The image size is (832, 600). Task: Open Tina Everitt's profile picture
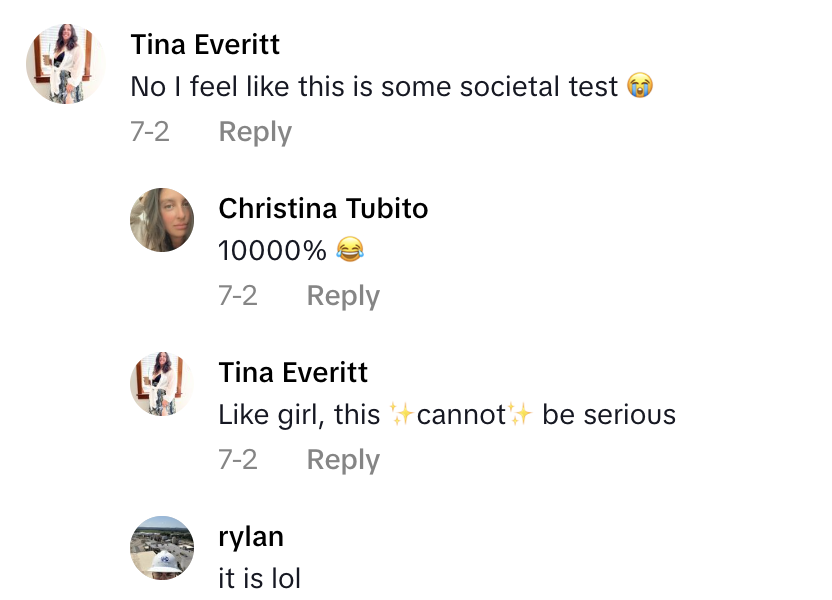(x=64, y=64)
